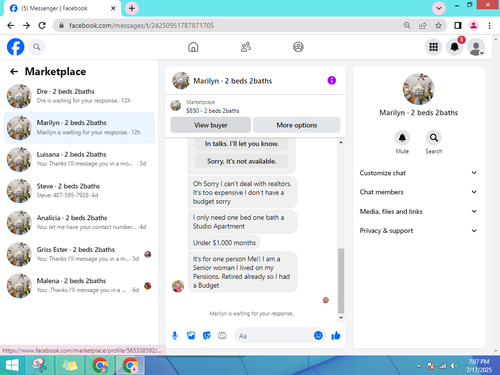Open Snipping Tool in the taskbar
The width and height of the screenshot is (500, 375).
(39, 365)
